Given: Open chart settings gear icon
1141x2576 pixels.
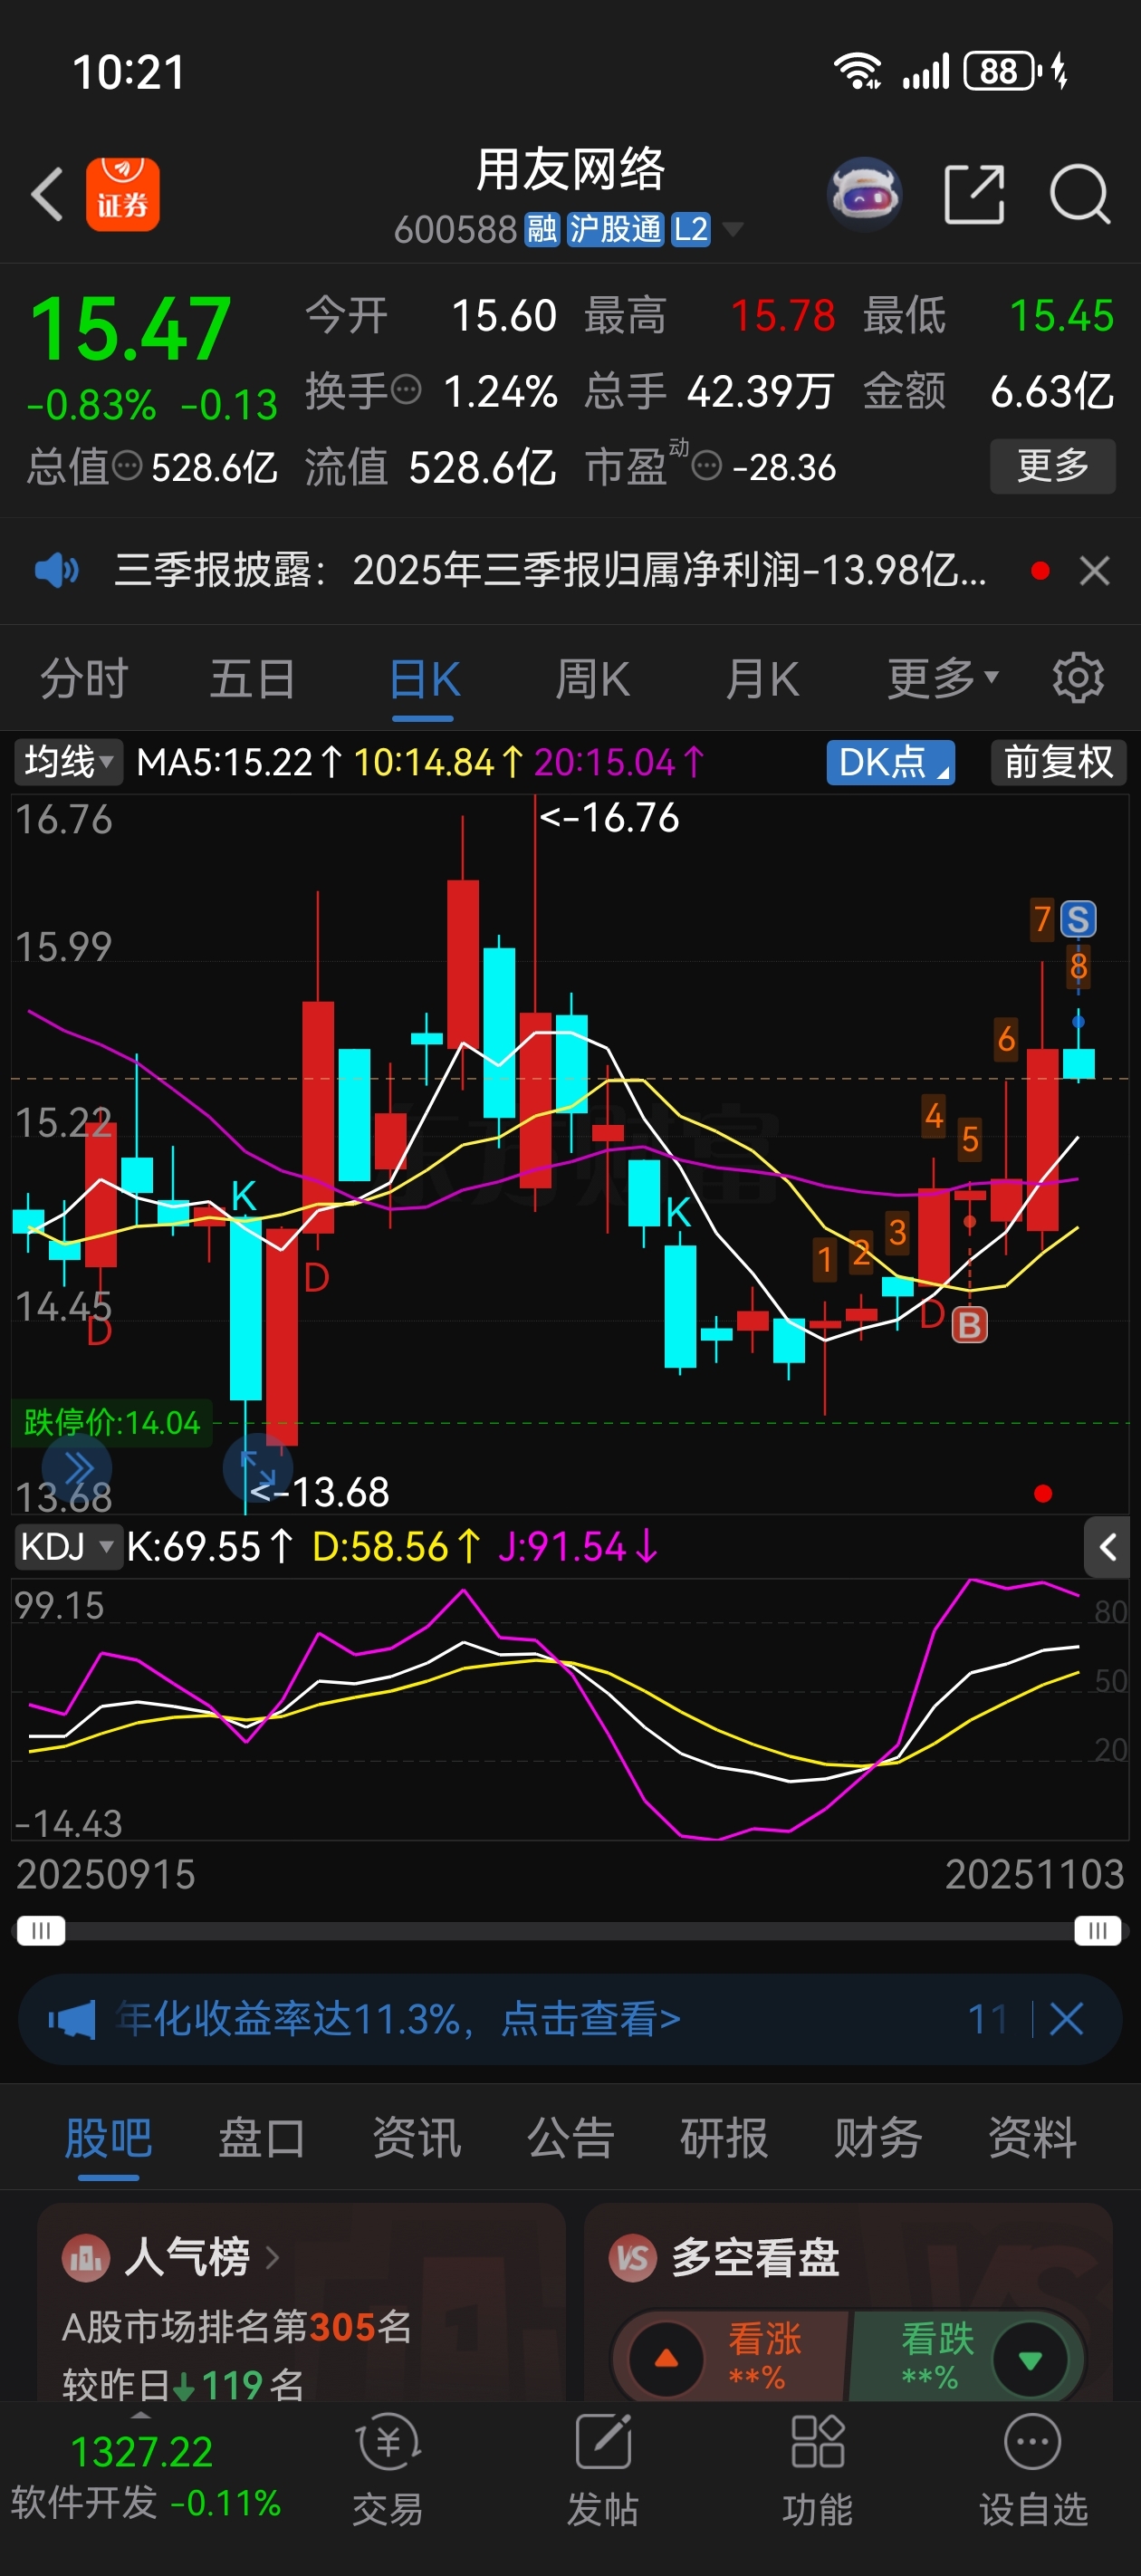Looking at the screenshot, I should [x=1078, y=678].
